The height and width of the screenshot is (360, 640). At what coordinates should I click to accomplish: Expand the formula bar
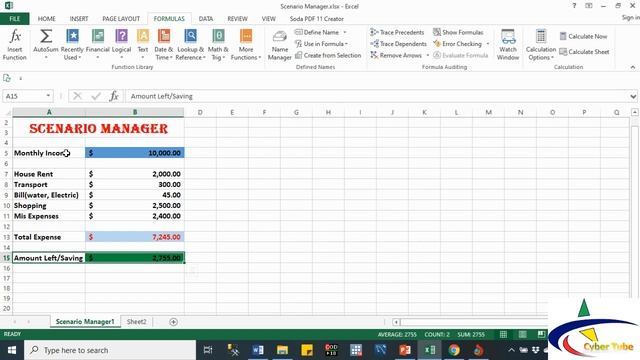633,96
